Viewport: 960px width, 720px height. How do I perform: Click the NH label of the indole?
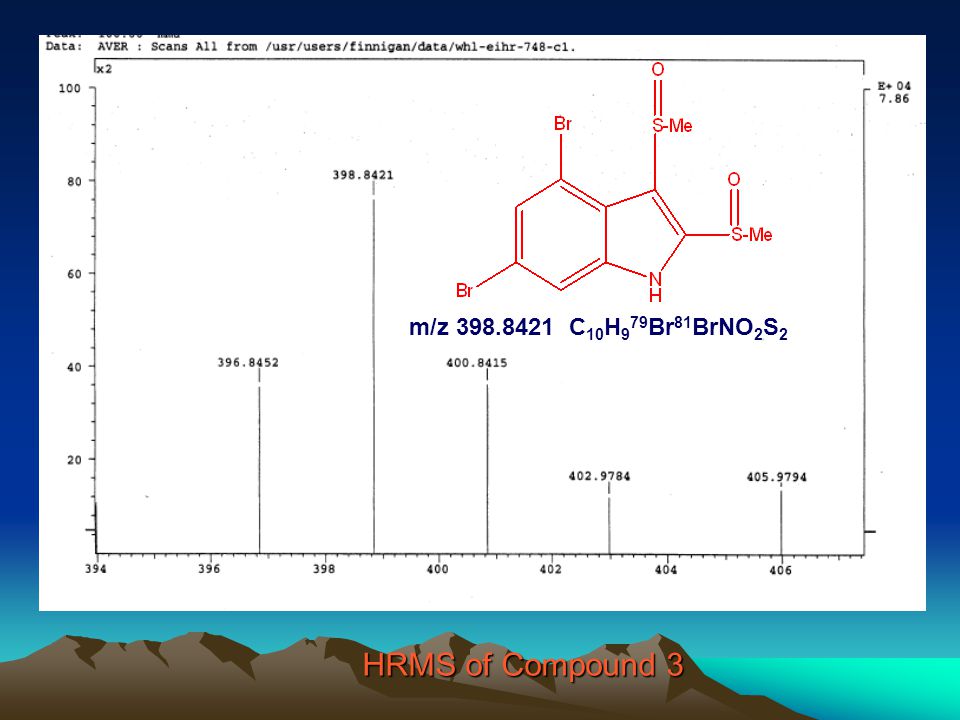[x=656, y=287]
